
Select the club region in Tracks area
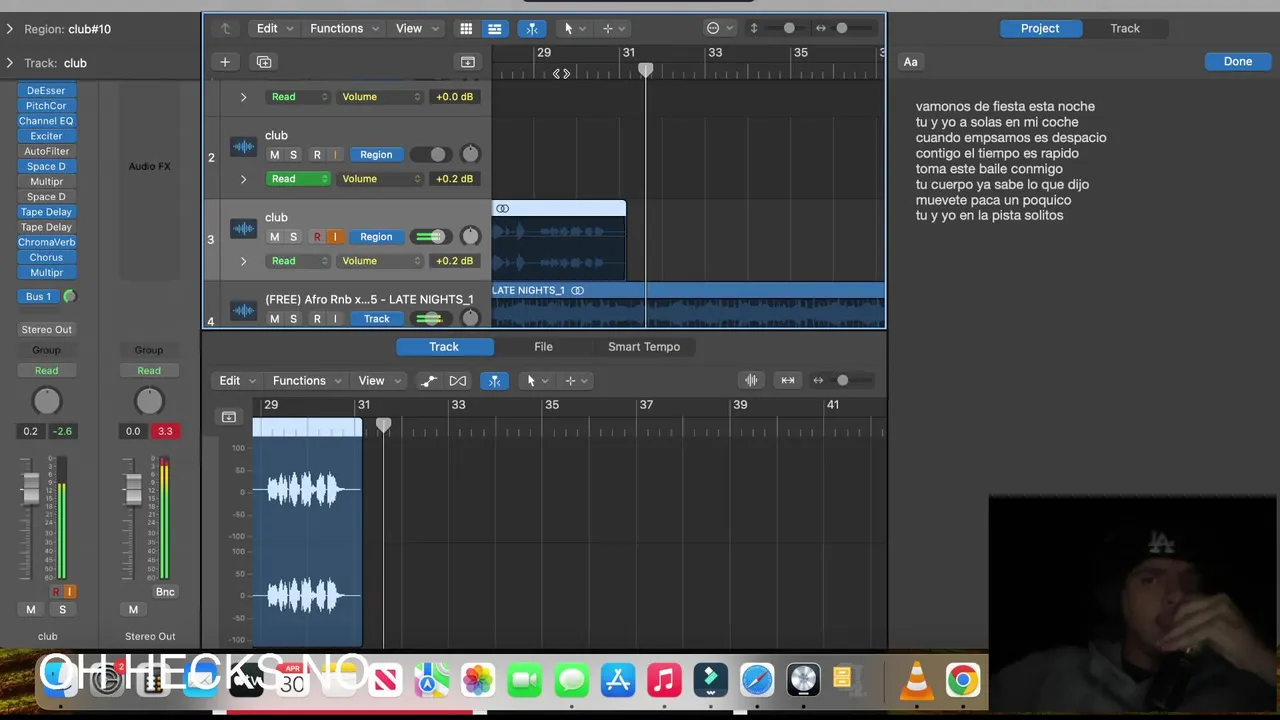pos(559,241)
